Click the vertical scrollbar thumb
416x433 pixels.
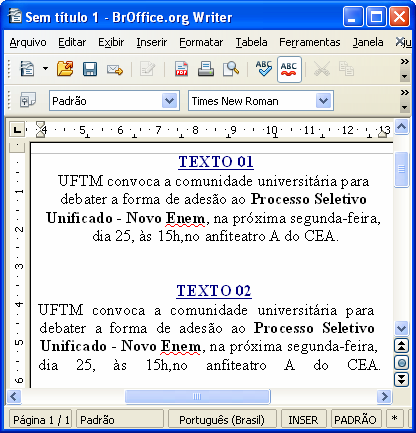tap(401, 169)
